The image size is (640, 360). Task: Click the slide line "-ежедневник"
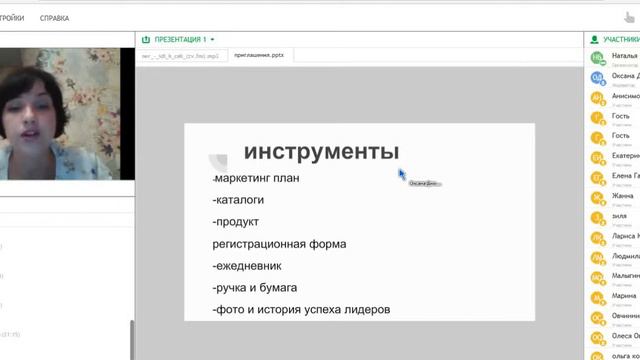tap(247, 266)
